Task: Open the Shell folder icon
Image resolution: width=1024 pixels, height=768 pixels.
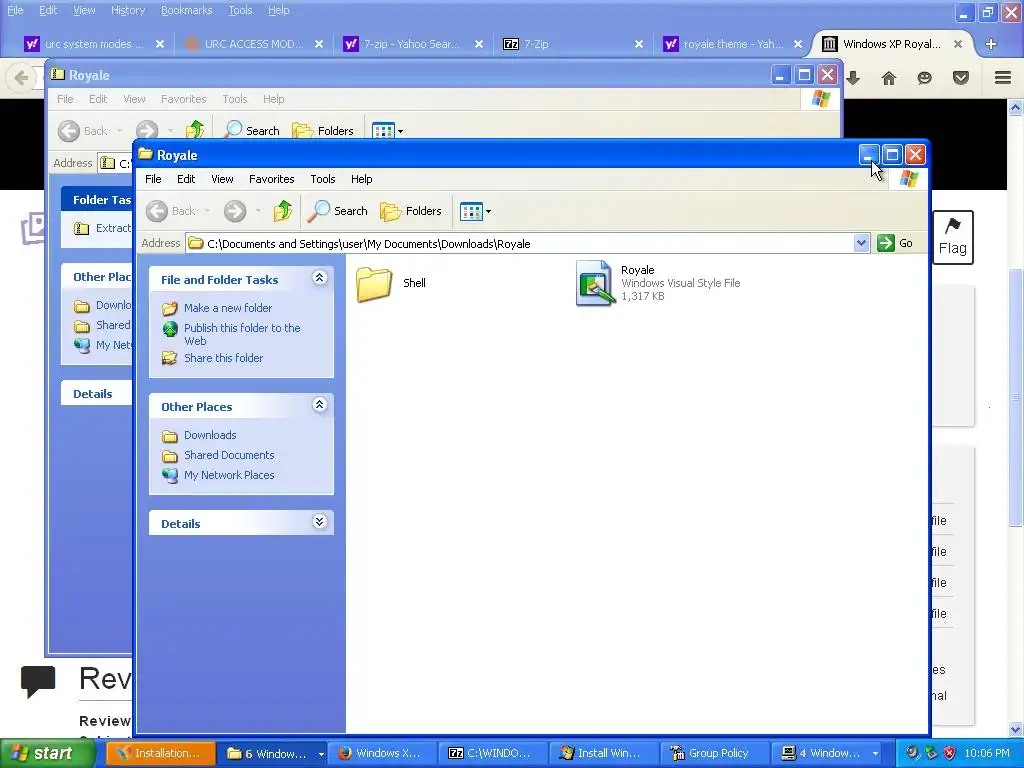Action: (x=374, y=284)
